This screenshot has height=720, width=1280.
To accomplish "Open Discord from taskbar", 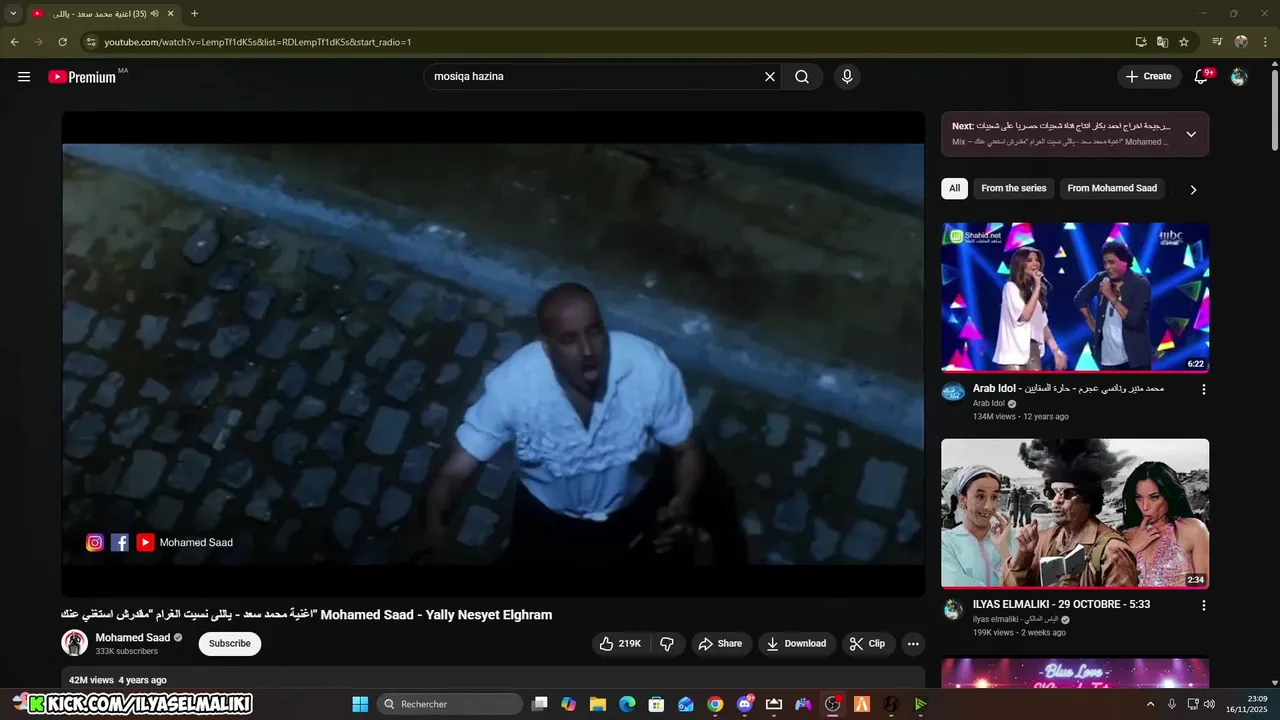I will coord(744,704).
